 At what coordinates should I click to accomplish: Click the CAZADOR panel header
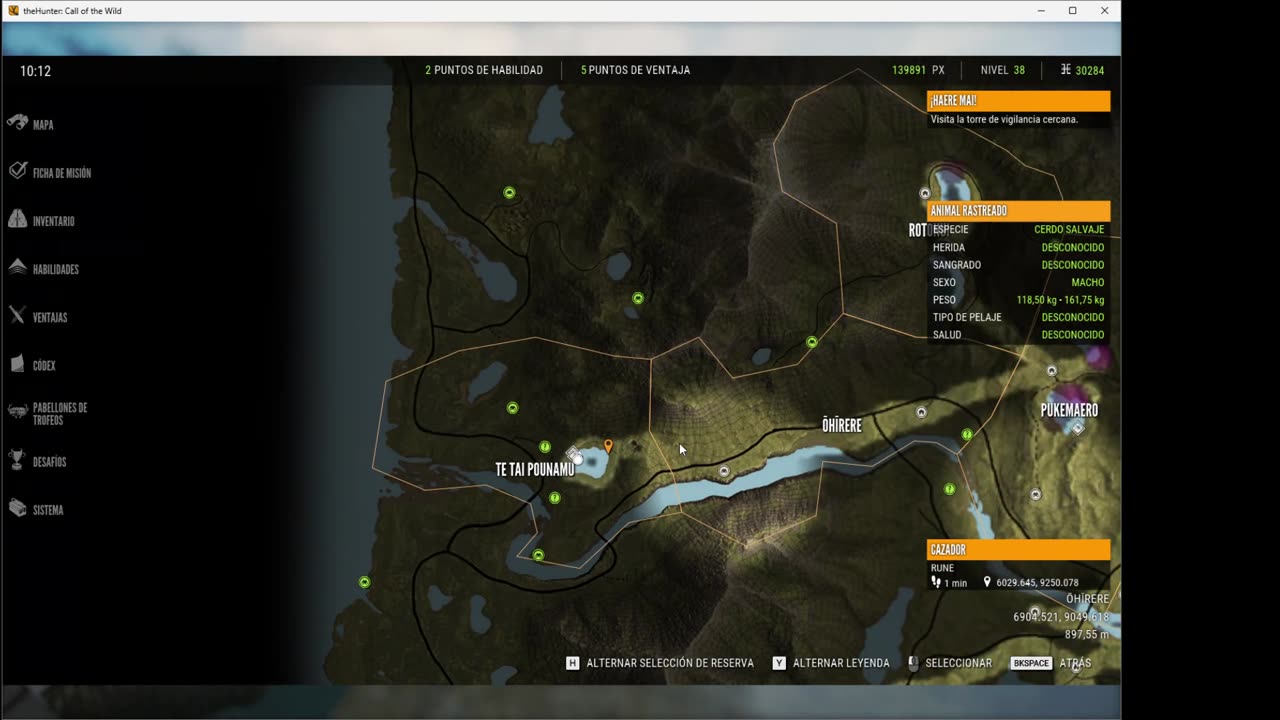point(1018,550)
